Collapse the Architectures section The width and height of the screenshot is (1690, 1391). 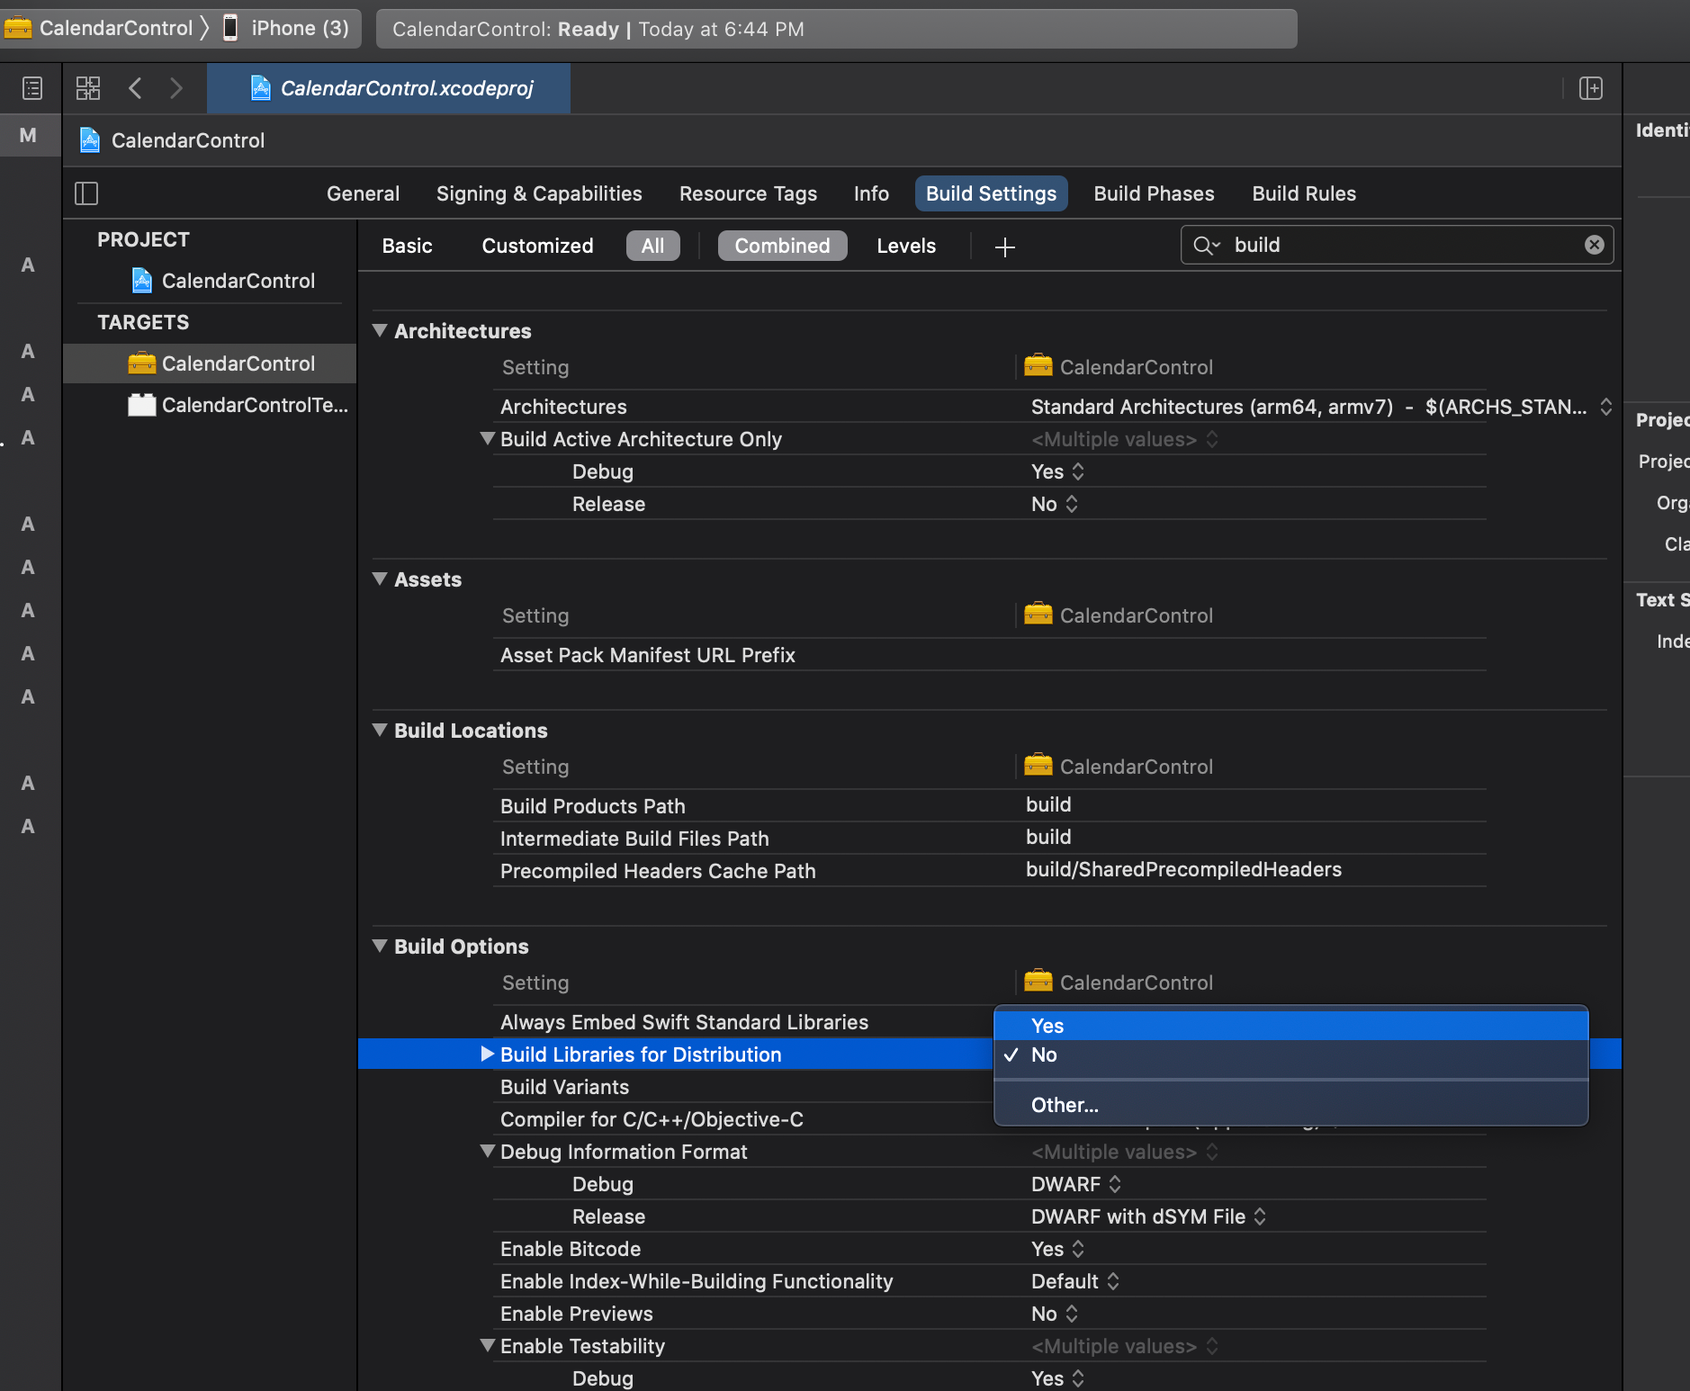pyautogui.click(x=380, y=330)
